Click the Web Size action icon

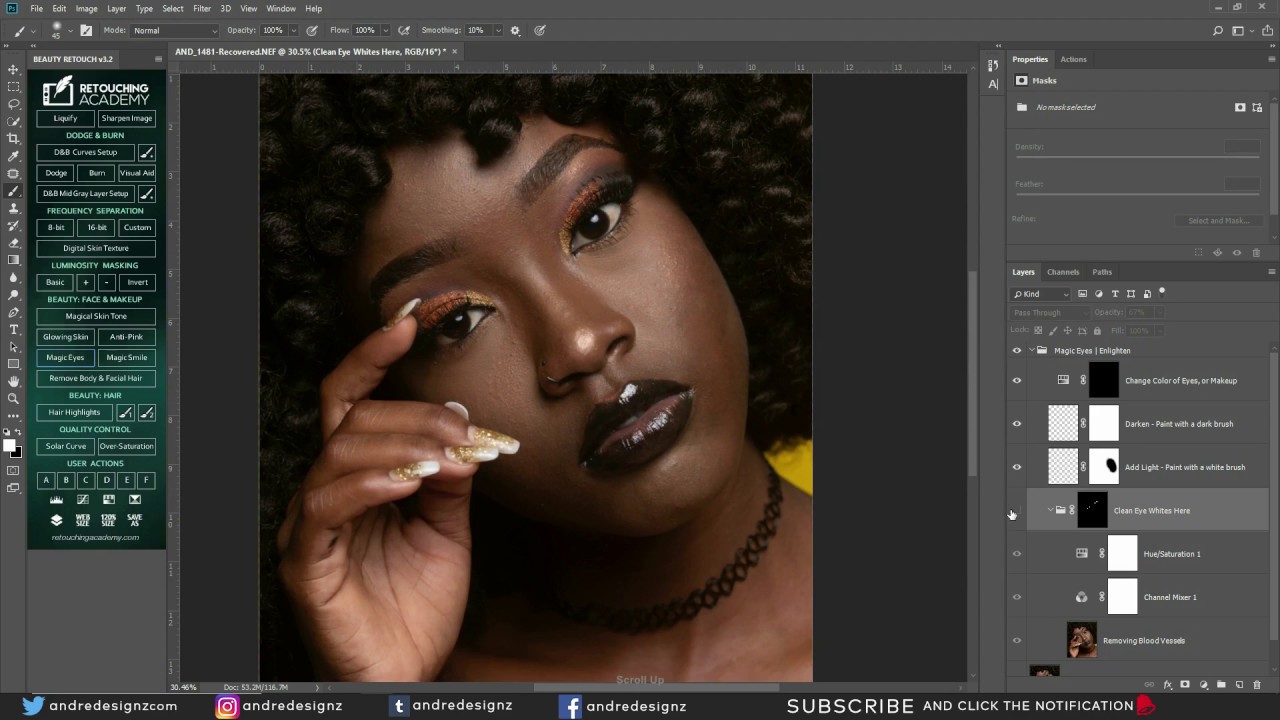tap(83, 520)
